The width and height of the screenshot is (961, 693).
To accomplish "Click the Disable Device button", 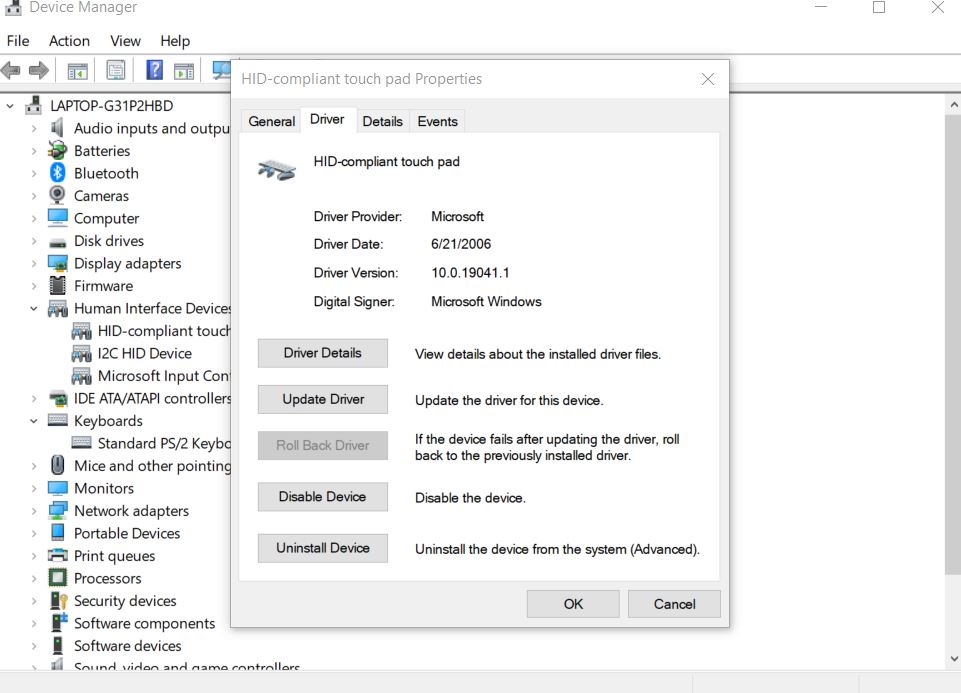I will click(x=322, y=497).
